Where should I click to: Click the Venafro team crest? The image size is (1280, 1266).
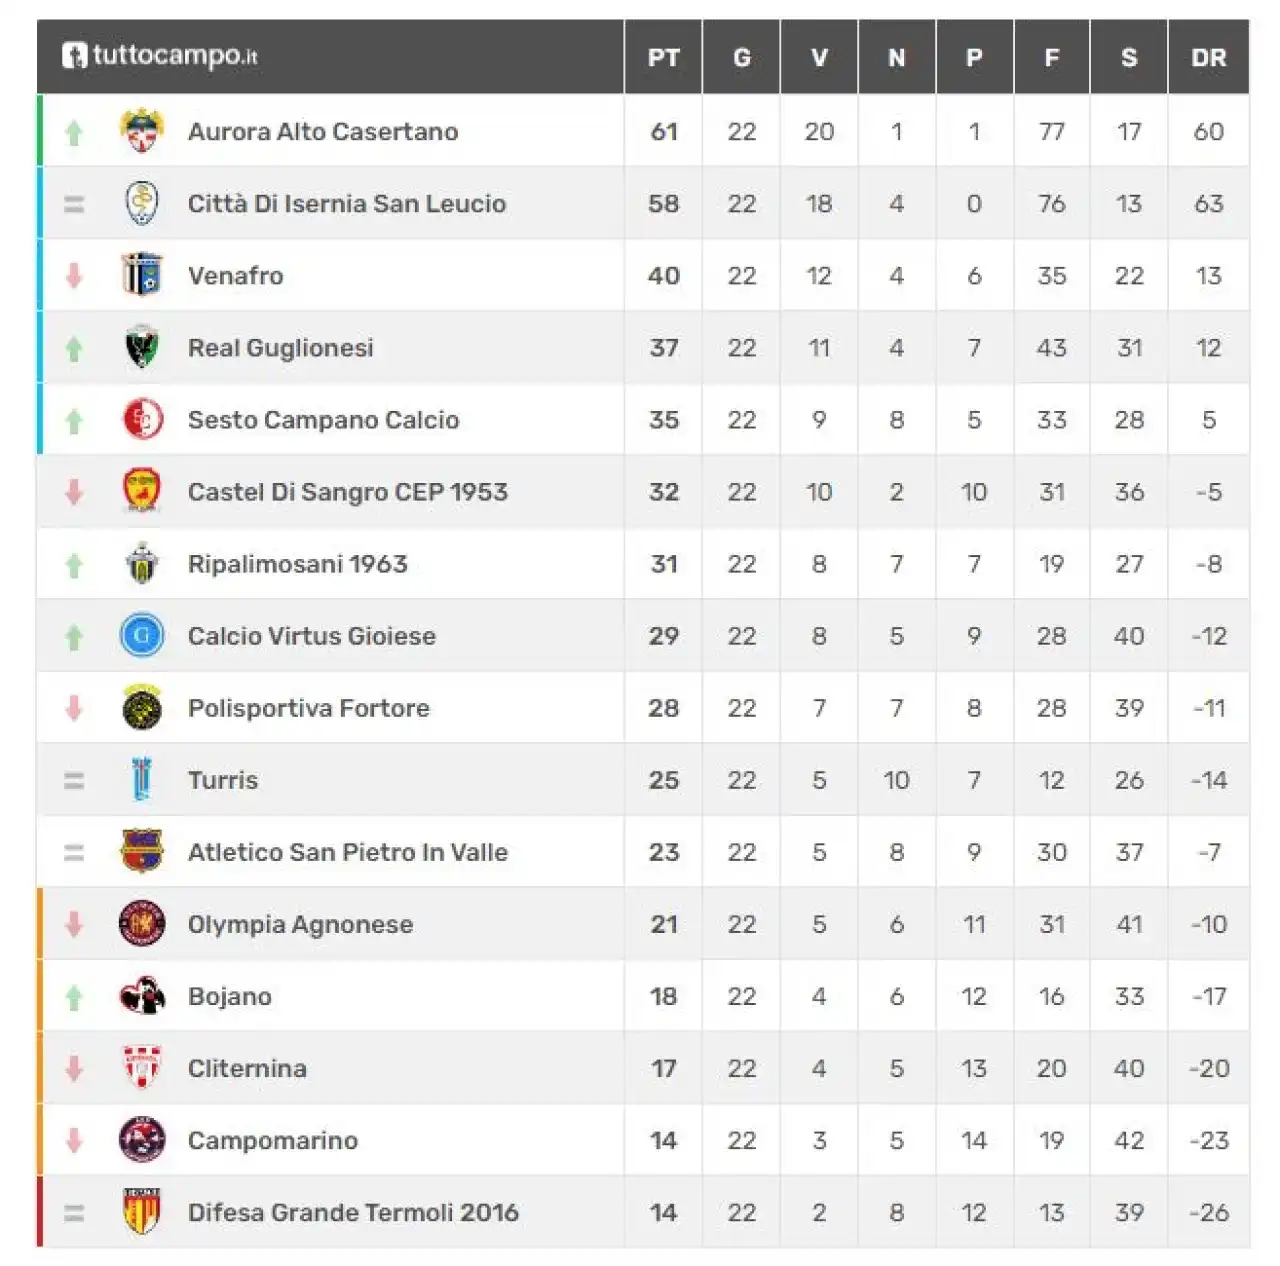click(x=142, y=275)
